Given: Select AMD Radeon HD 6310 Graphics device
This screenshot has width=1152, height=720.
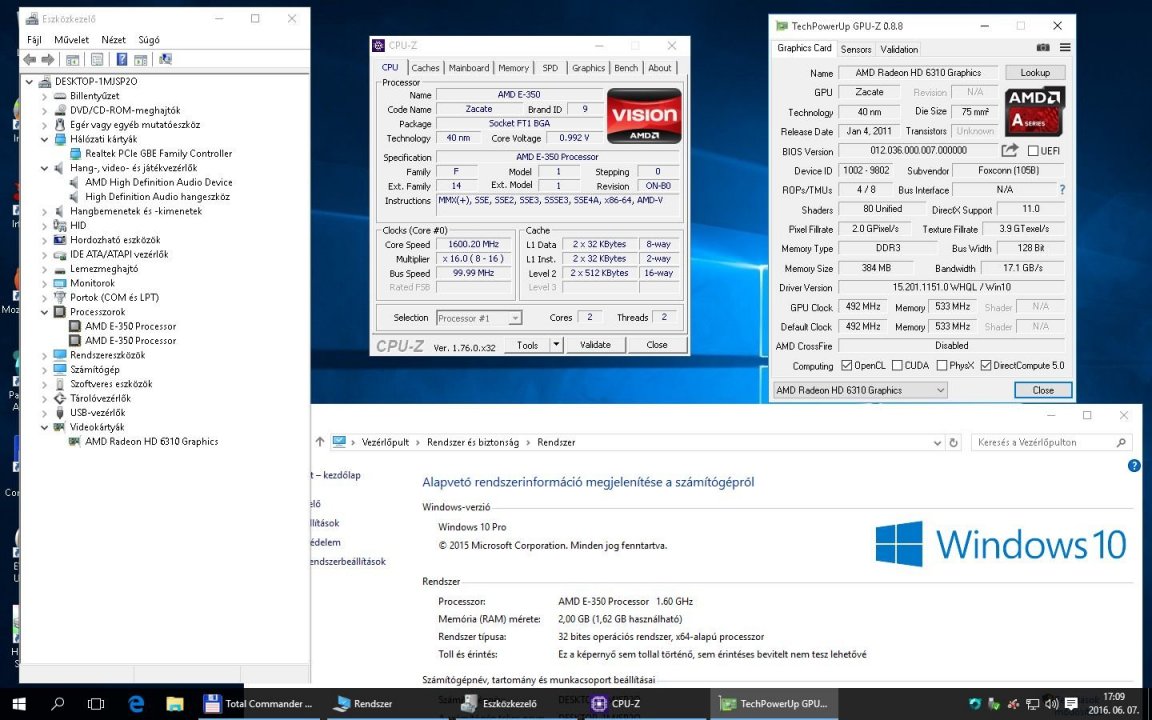Looking at the screenshot, I should 151,442.
